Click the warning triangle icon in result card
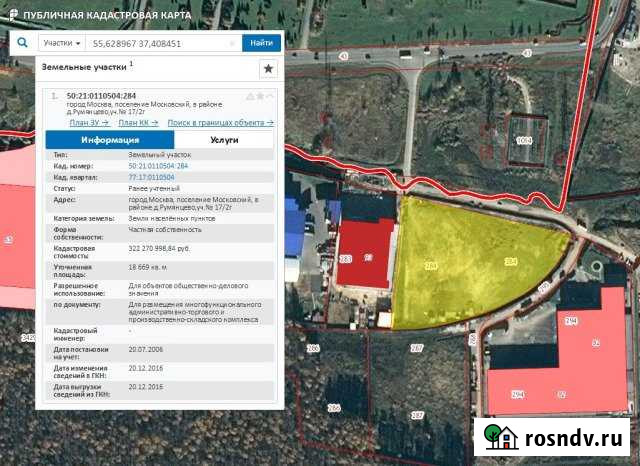 pyautogui.click(x=249, y=96)
